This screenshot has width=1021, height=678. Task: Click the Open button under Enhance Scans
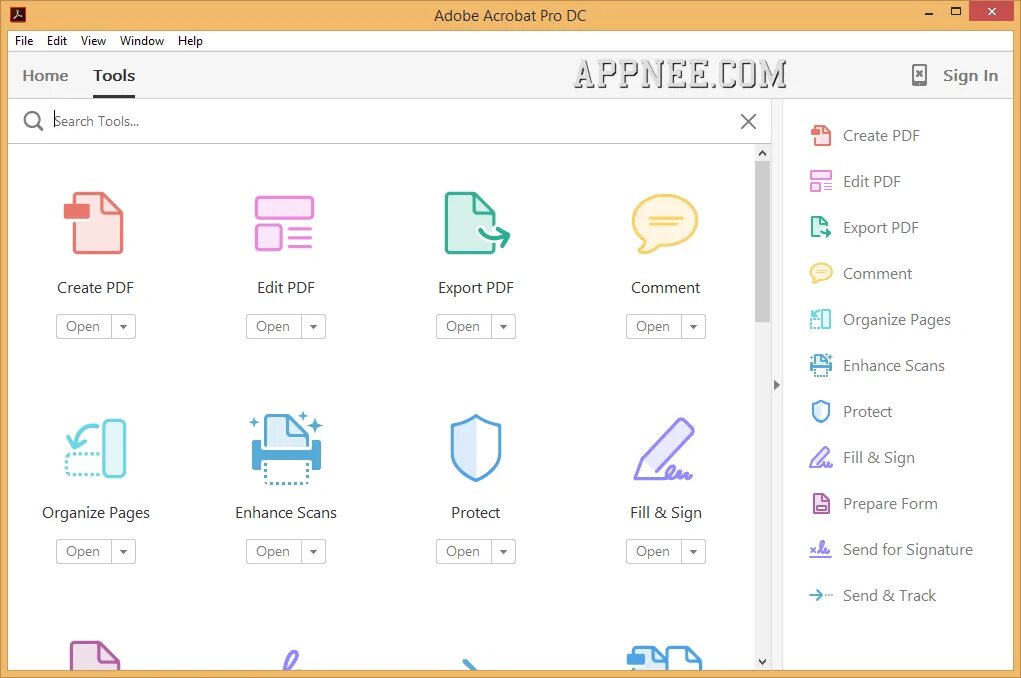(273, 552)
